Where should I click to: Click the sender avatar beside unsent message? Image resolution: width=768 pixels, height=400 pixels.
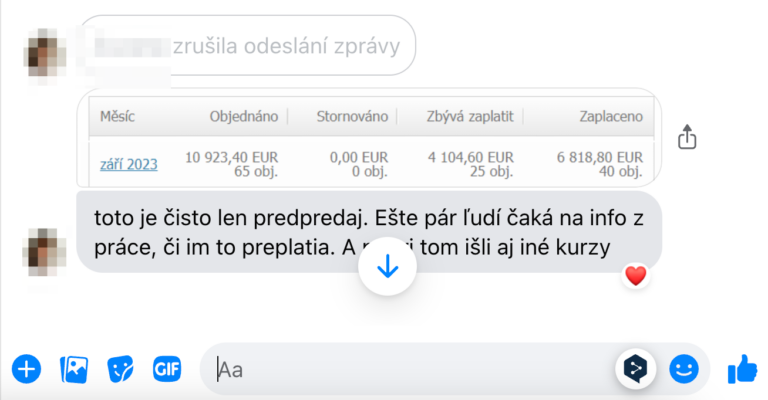(x=44, y=47)
